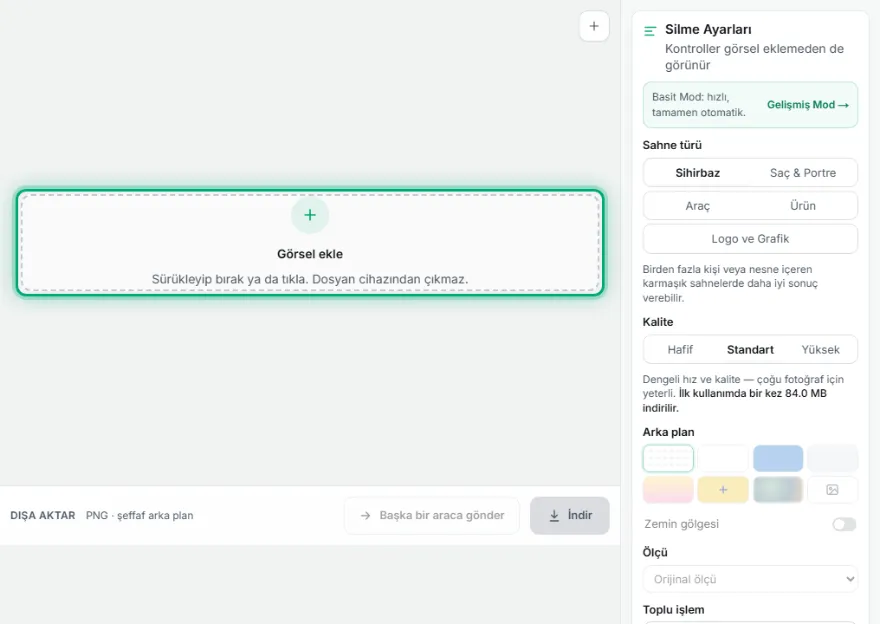Click the Başka bir araca gönder button
880x624 pixels.
432,515
